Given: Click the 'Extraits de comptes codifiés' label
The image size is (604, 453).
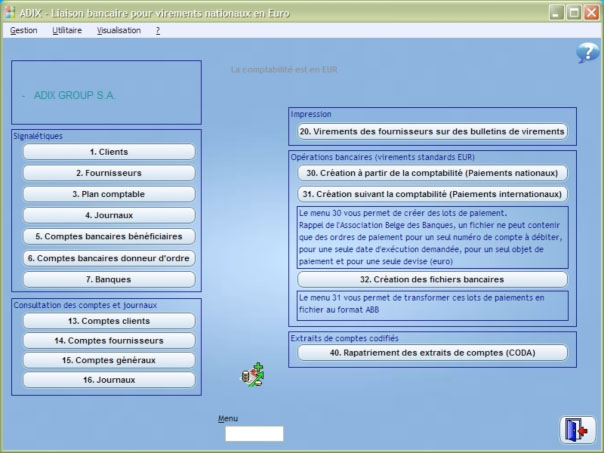Looking at the screenshot, I should [344, 338].
